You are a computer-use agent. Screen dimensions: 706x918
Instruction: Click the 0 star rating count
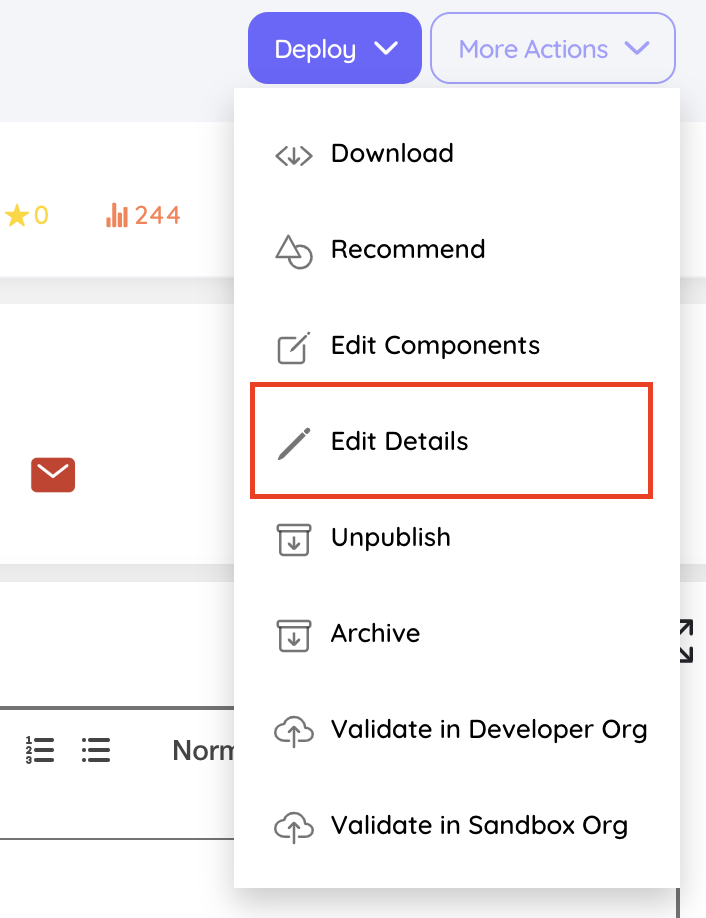point(41,215)
